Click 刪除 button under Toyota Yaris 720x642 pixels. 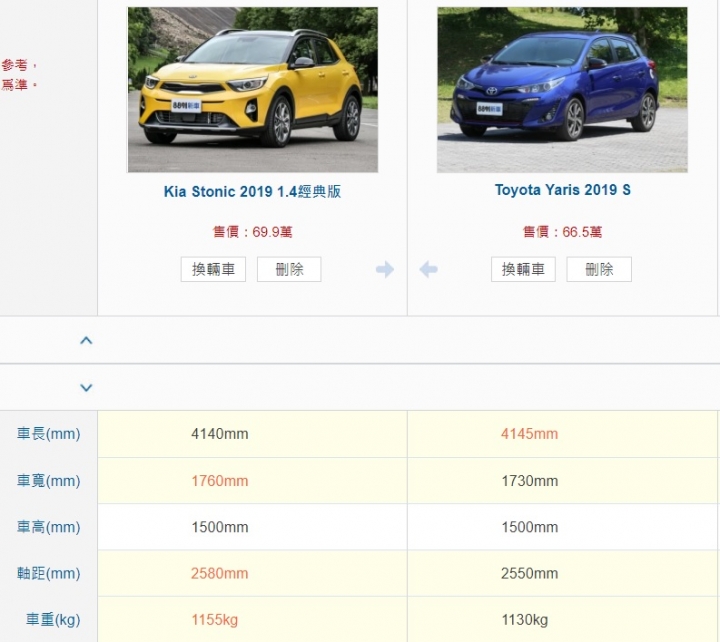pos(599,269)
